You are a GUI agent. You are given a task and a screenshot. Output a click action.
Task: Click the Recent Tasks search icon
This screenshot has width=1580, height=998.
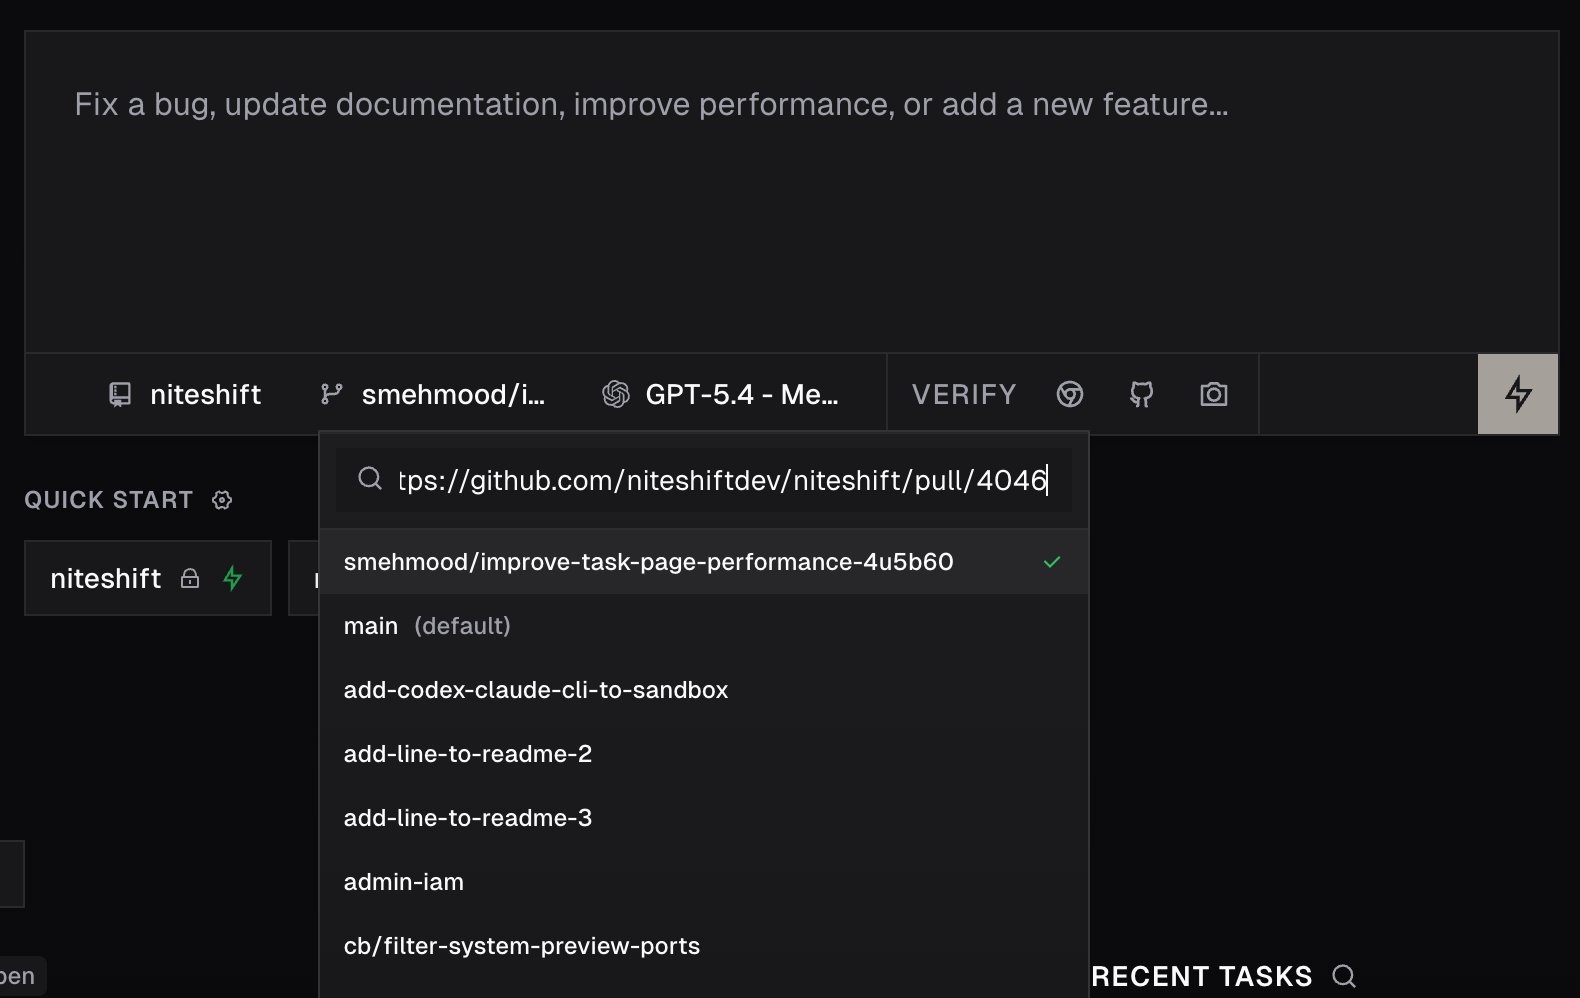pos(1344,976)
